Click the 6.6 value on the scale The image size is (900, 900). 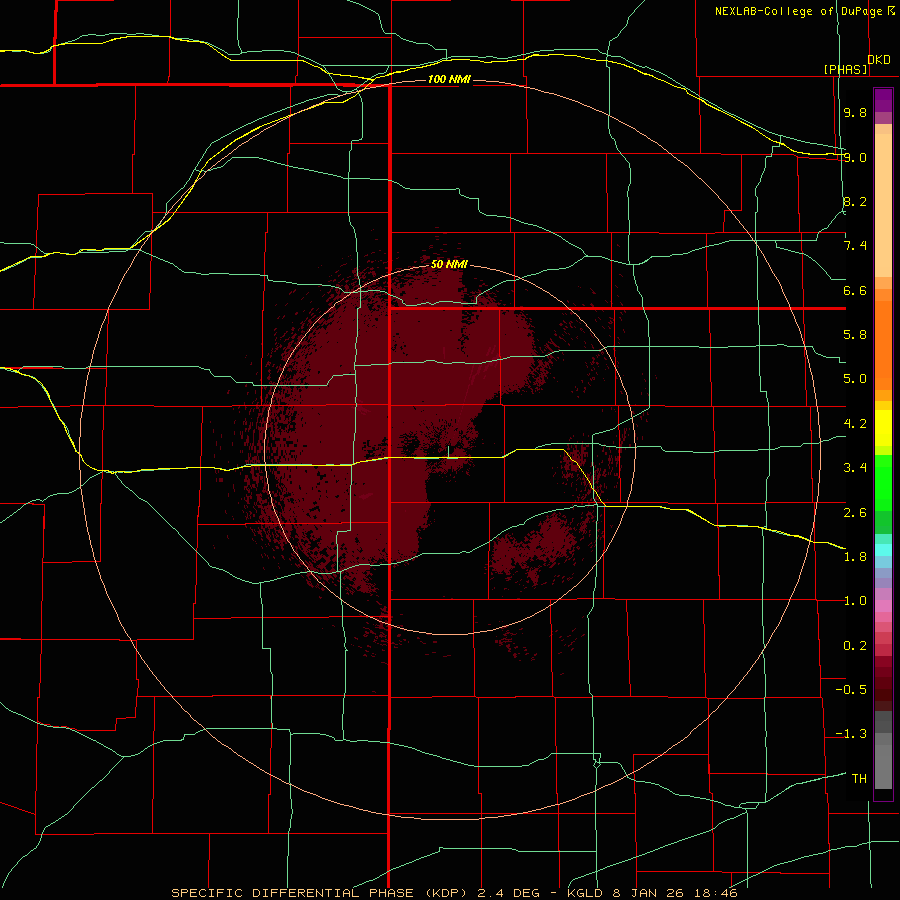855,290
